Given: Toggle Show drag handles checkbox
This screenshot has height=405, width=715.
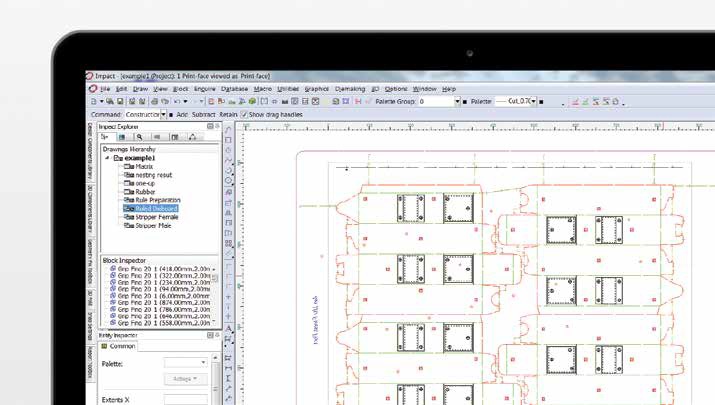Looking at the screenshot, I should coord(244,114).
